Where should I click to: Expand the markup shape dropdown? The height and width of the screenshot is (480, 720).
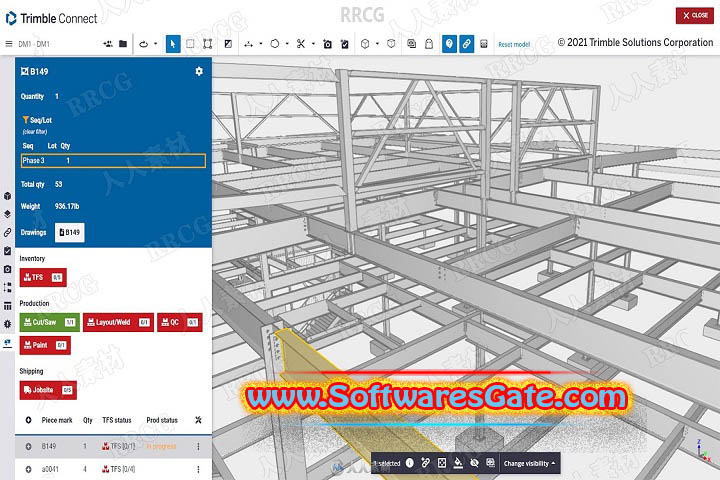click(x=287, y=44)
